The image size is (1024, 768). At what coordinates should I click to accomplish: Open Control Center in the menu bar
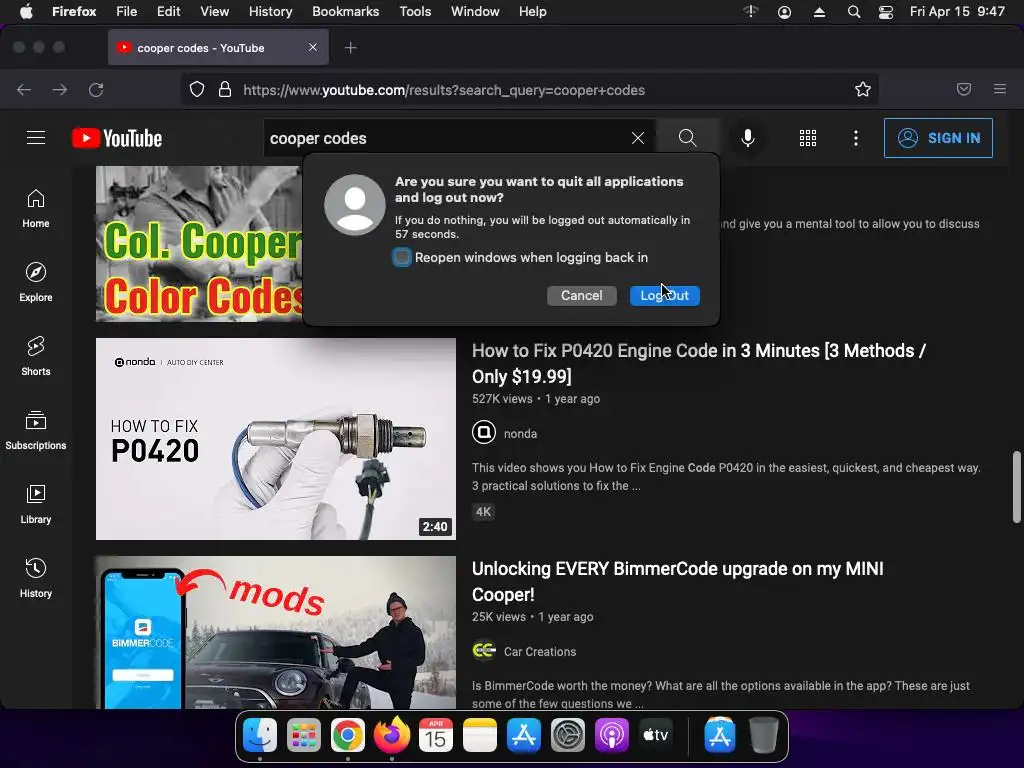tap(886, 12)
